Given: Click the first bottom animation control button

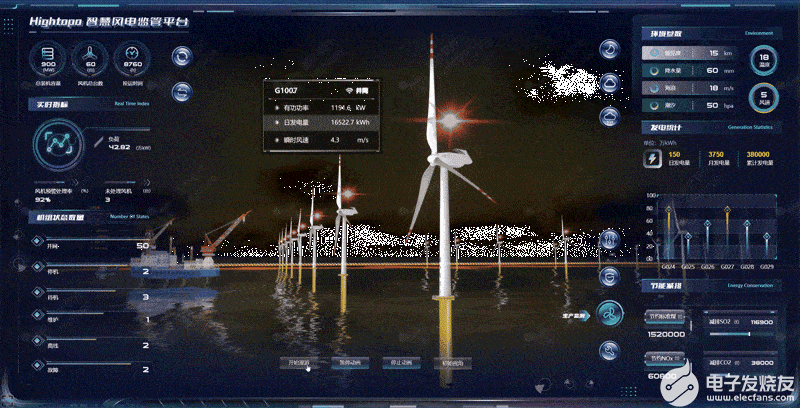Looking at the screenshot, I should (298, 363).
